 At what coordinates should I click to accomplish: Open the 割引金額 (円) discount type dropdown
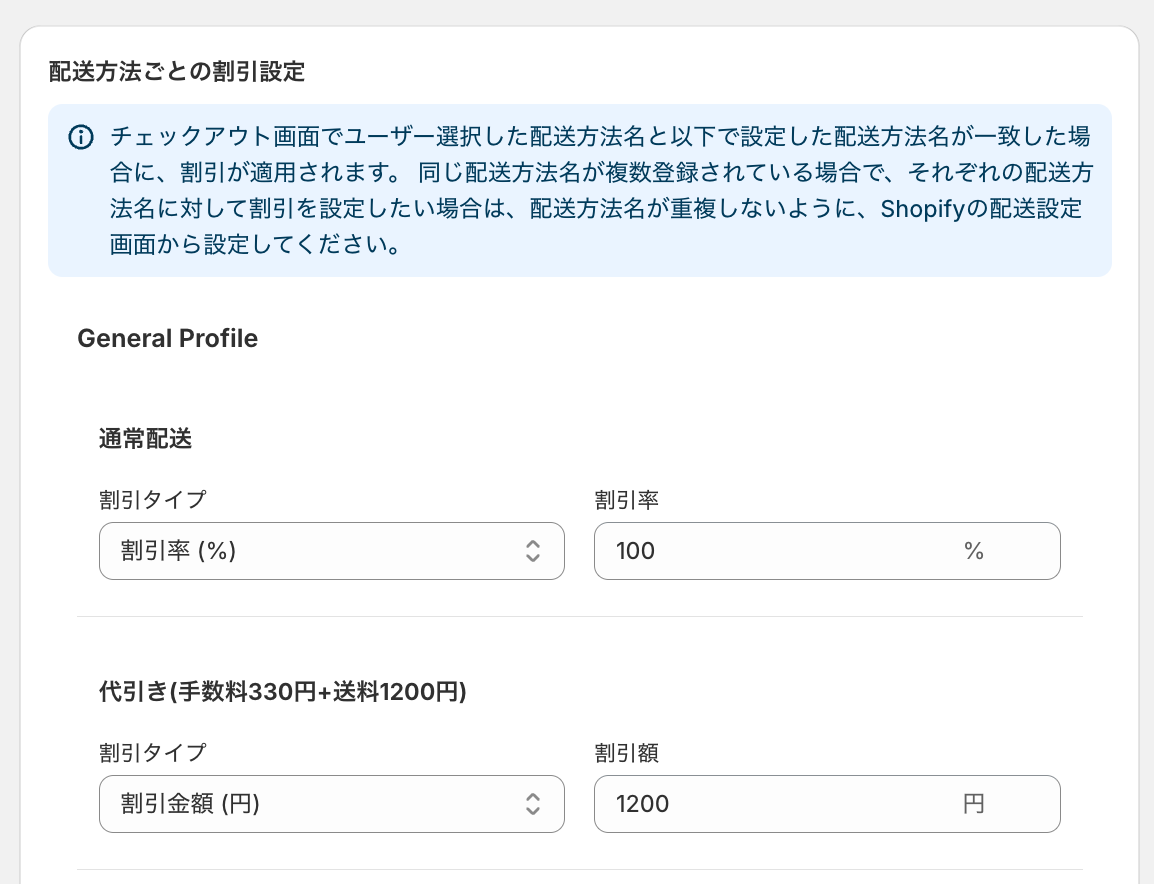click(x=331, y=803)
